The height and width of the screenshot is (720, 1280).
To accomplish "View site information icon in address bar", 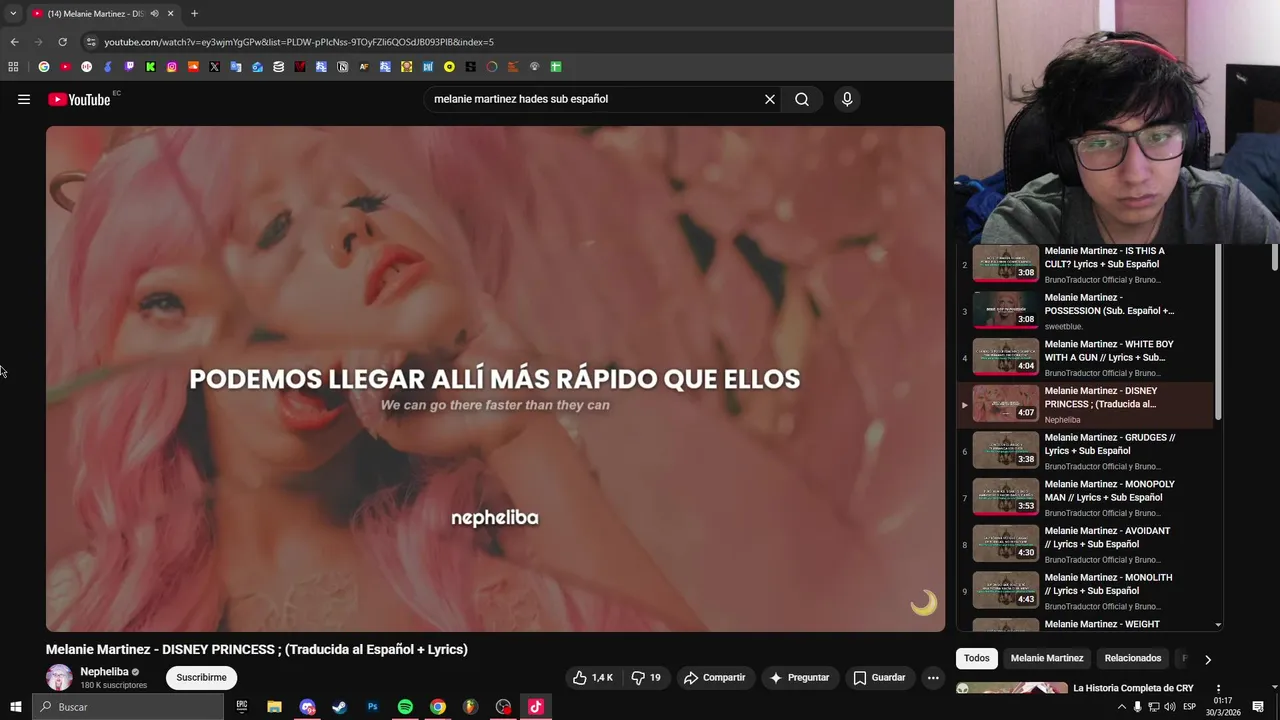I will click(91, 42).
